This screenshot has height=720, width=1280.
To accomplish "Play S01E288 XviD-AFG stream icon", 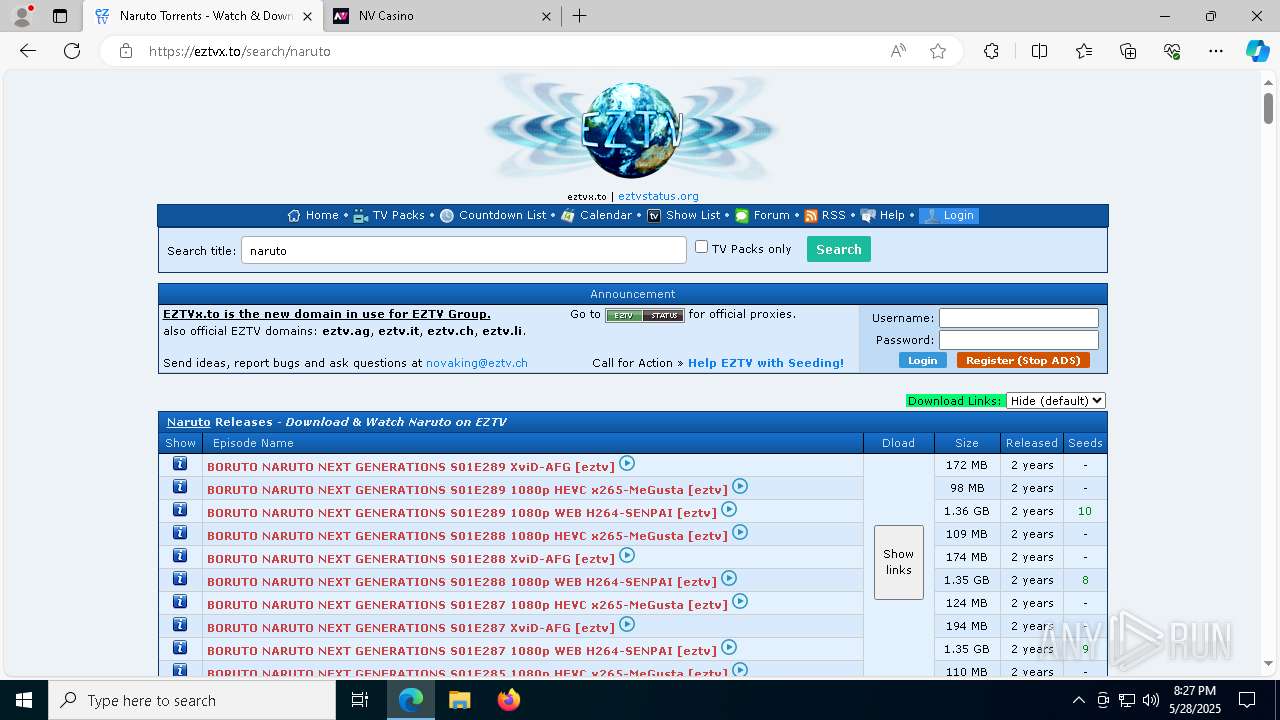I will 627,555.
